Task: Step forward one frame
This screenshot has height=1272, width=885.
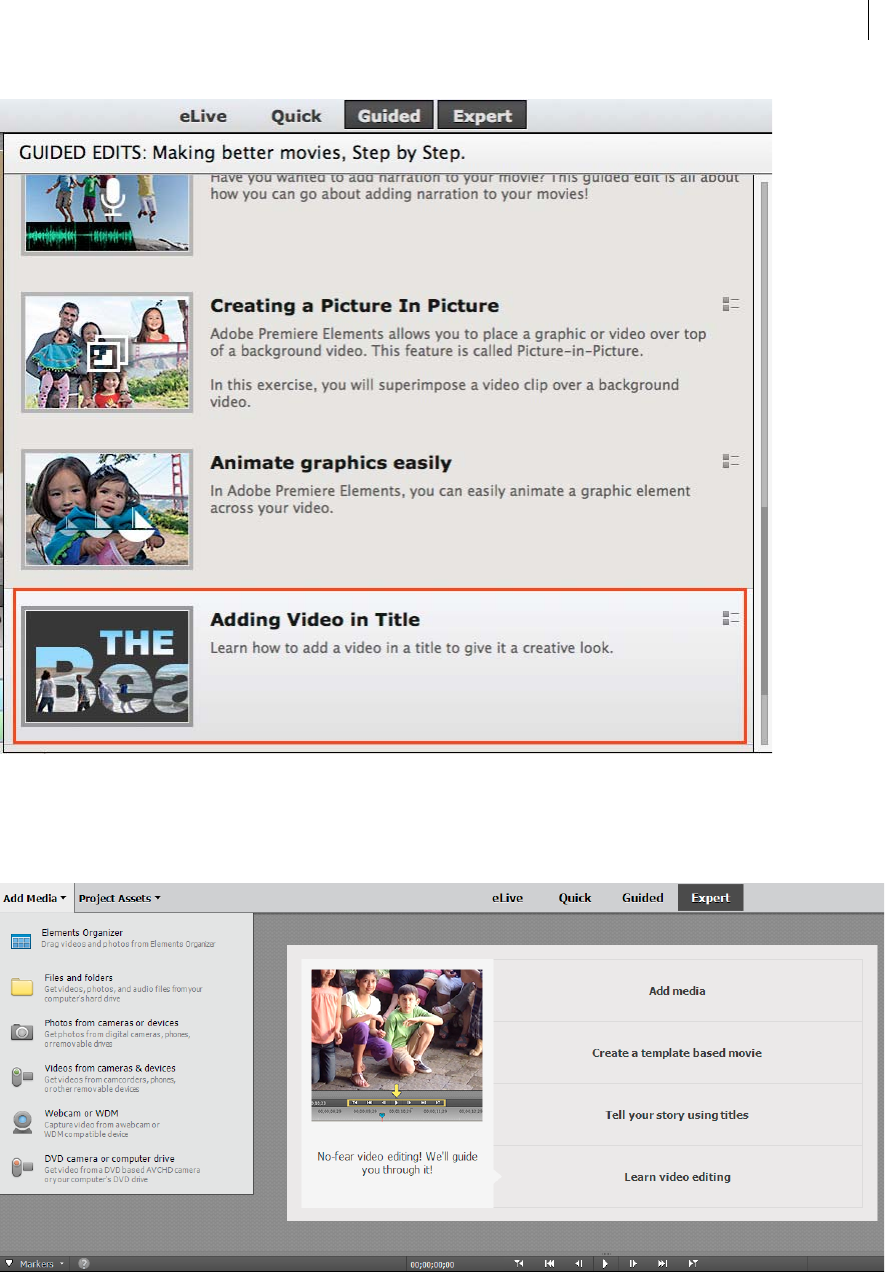Action: click(633, 1264)
